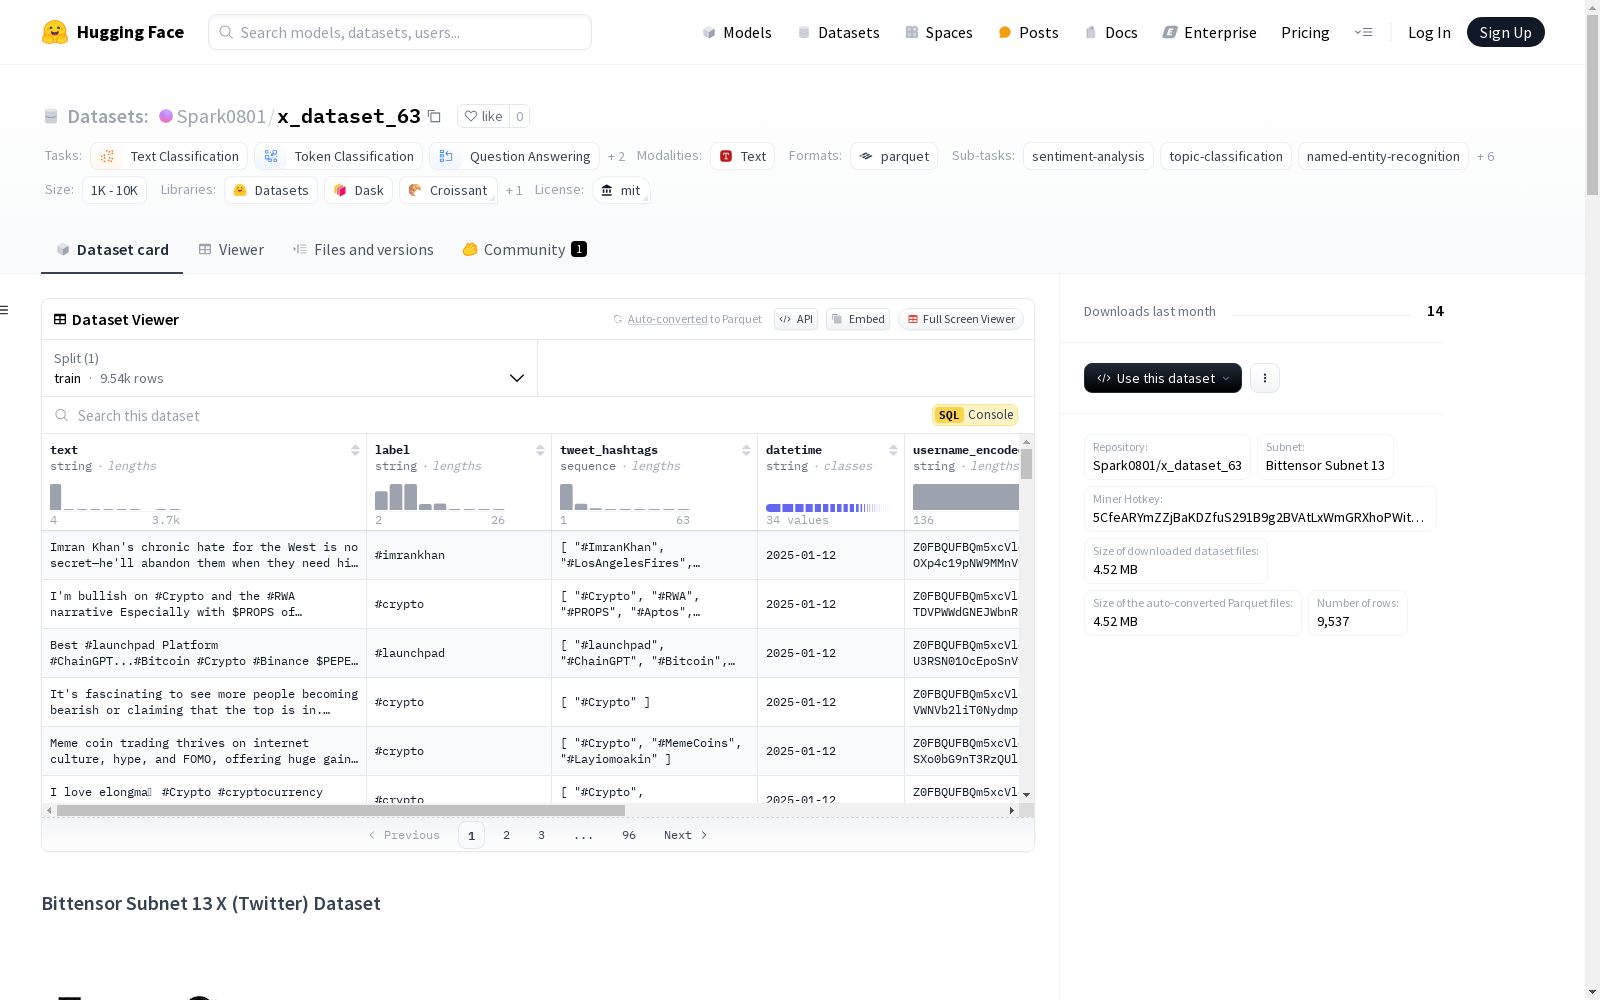
Task: Click the Sign Up button
Action: pos(1505,32)
